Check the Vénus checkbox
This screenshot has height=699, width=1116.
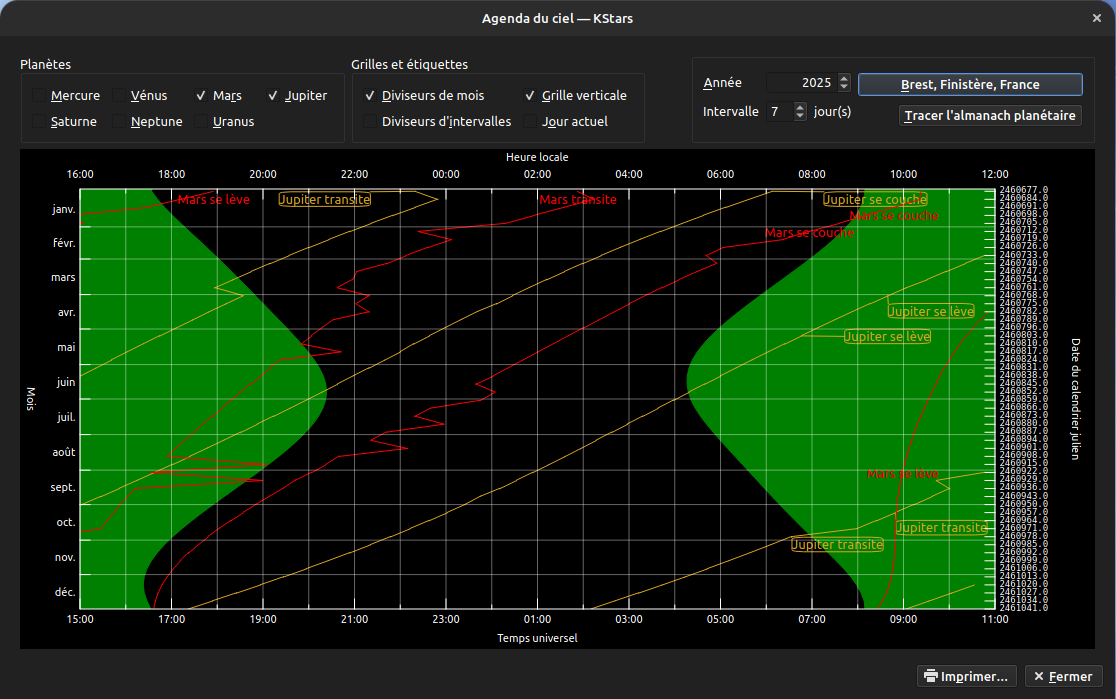click(x=120, y=96)
